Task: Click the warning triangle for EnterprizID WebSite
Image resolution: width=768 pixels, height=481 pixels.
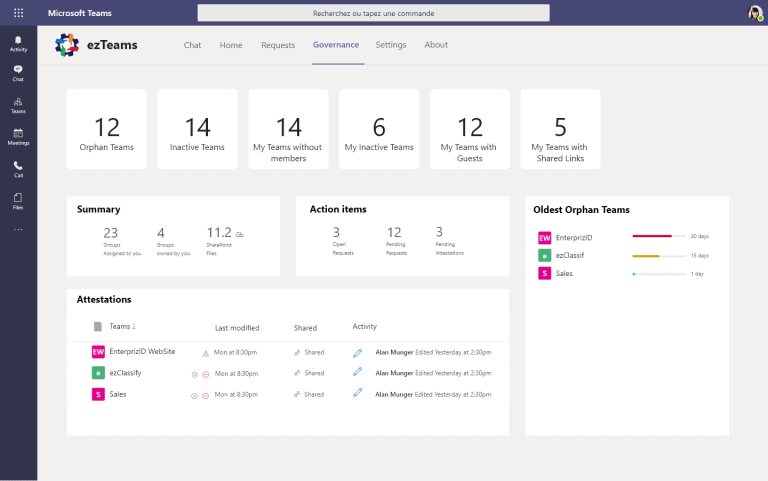Action: [x=206, y=353]
